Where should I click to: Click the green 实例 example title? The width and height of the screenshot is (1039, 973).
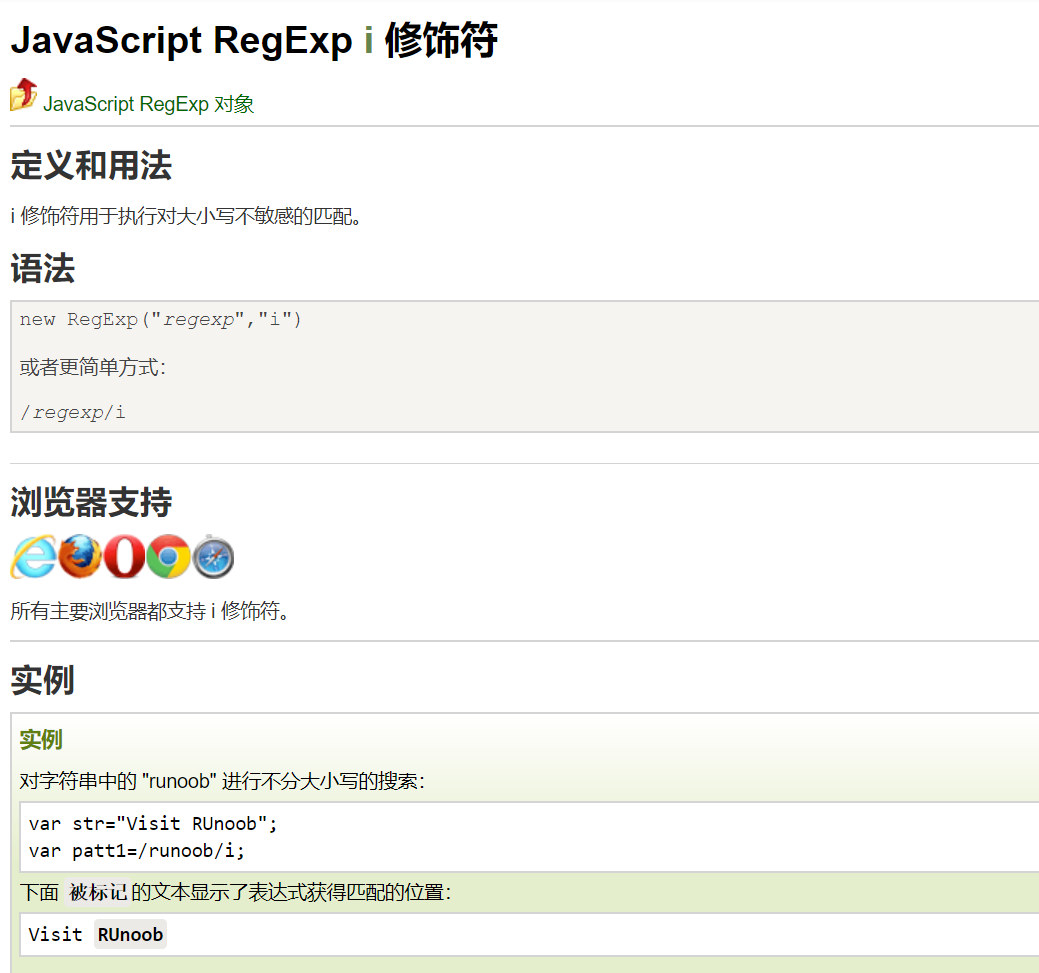point(41,739)
